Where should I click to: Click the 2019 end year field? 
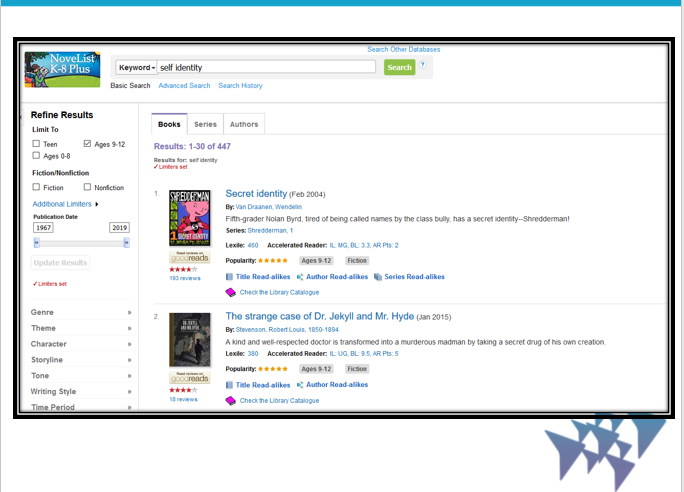tap(120, 228)
